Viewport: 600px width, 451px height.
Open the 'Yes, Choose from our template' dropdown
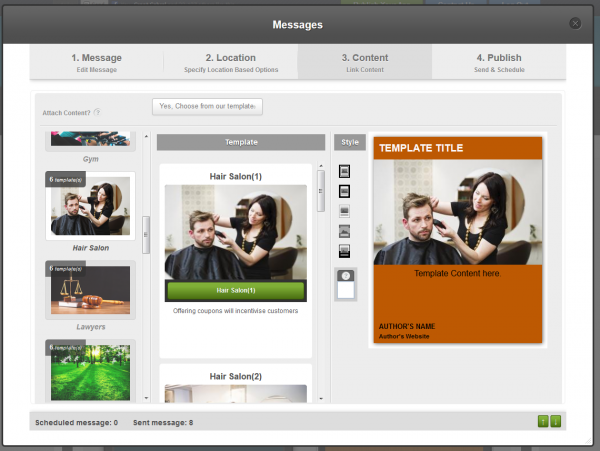[x=207, y=106]
